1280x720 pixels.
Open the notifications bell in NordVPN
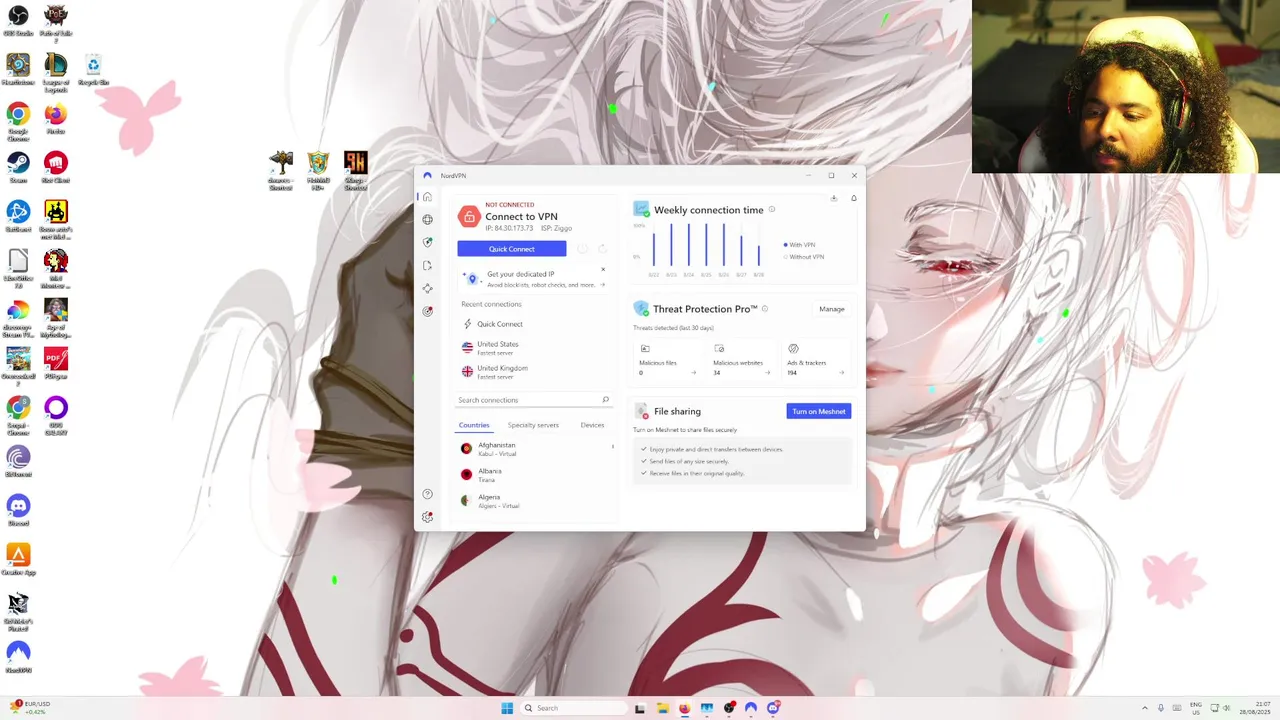coord(854,198)
